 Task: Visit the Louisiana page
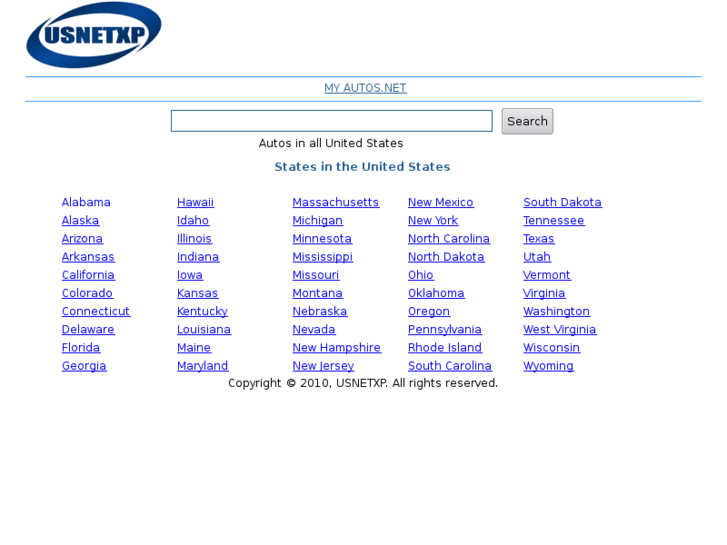point(204,329)
